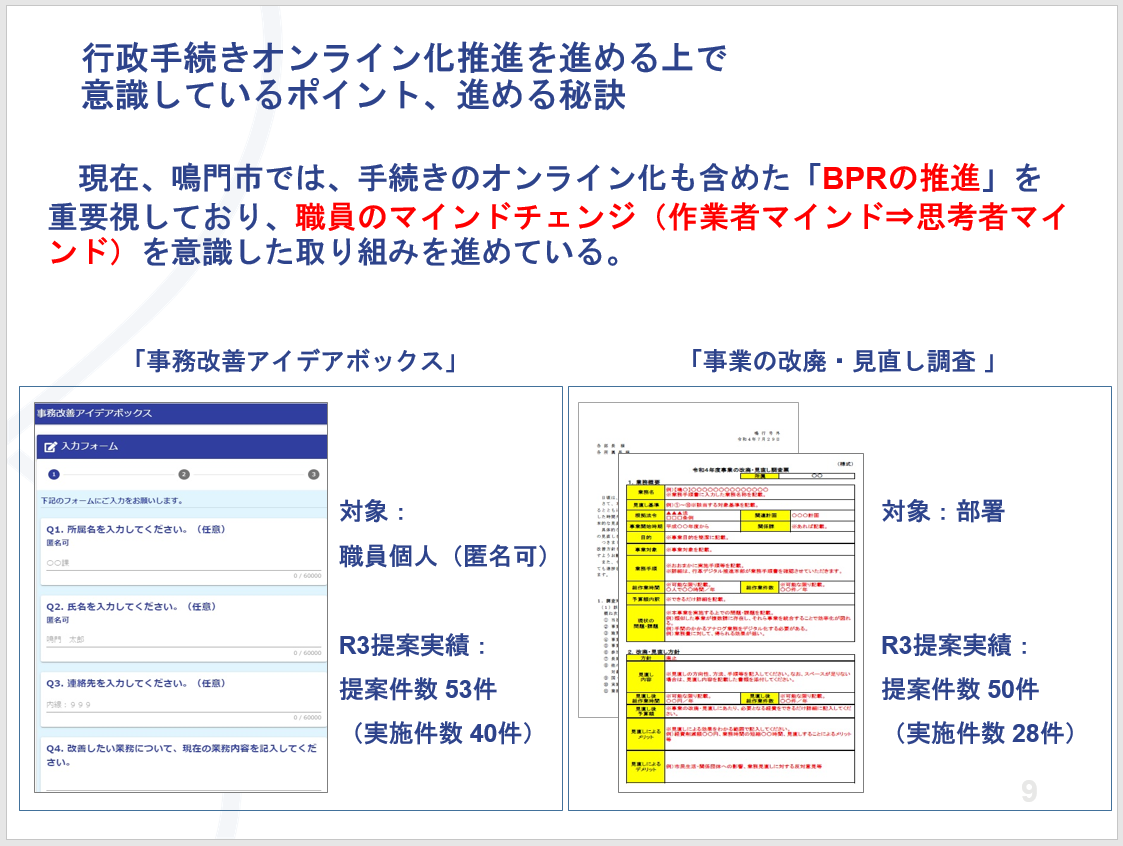Click the text （実施件数 40件）

(x=445, y=733)
